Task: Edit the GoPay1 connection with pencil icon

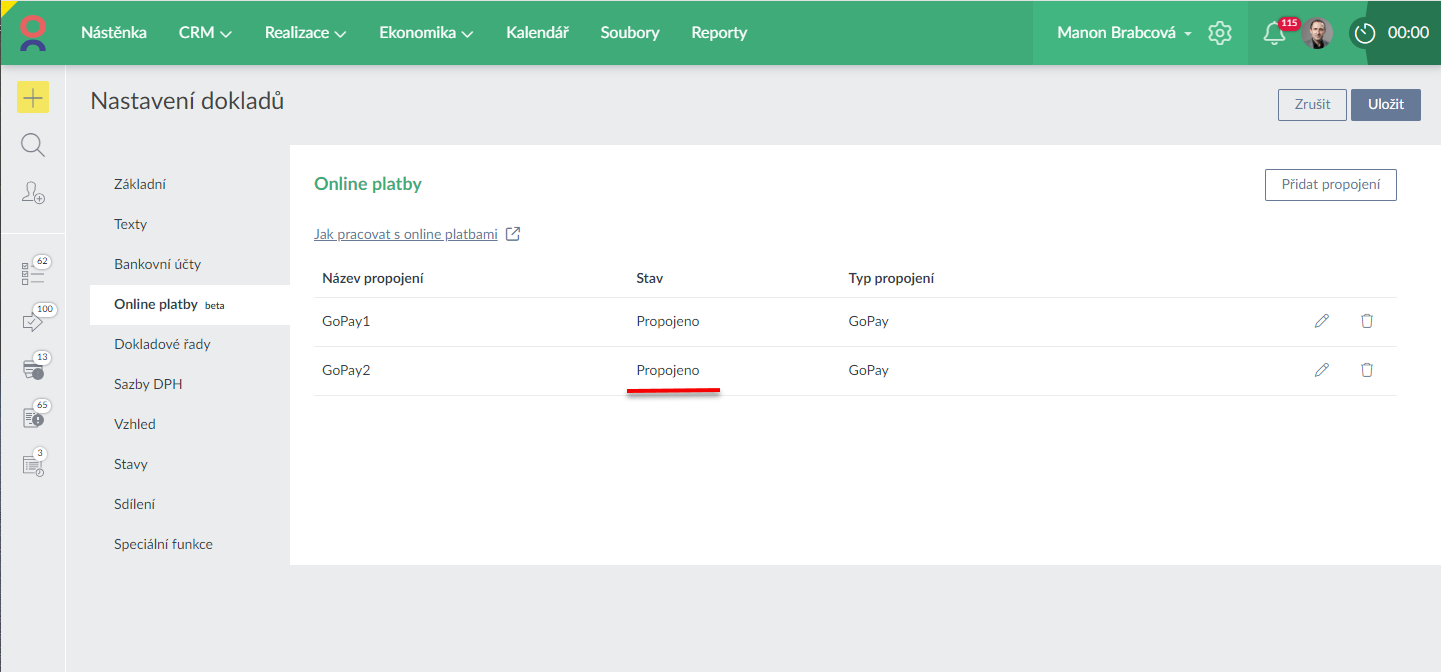Action: (1322, 321)
